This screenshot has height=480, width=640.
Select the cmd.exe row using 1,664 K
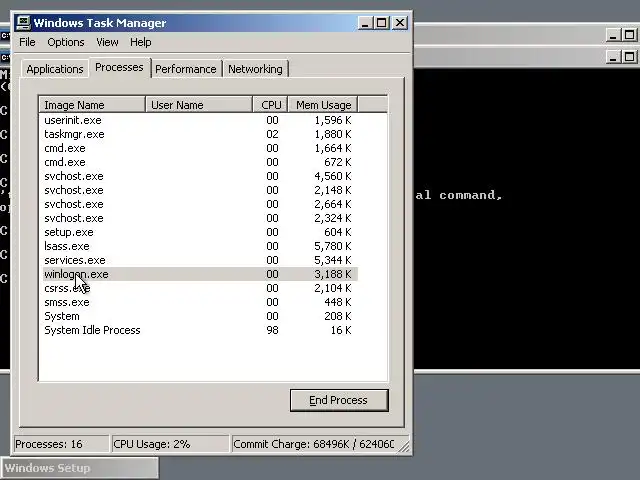pos(199,148)
